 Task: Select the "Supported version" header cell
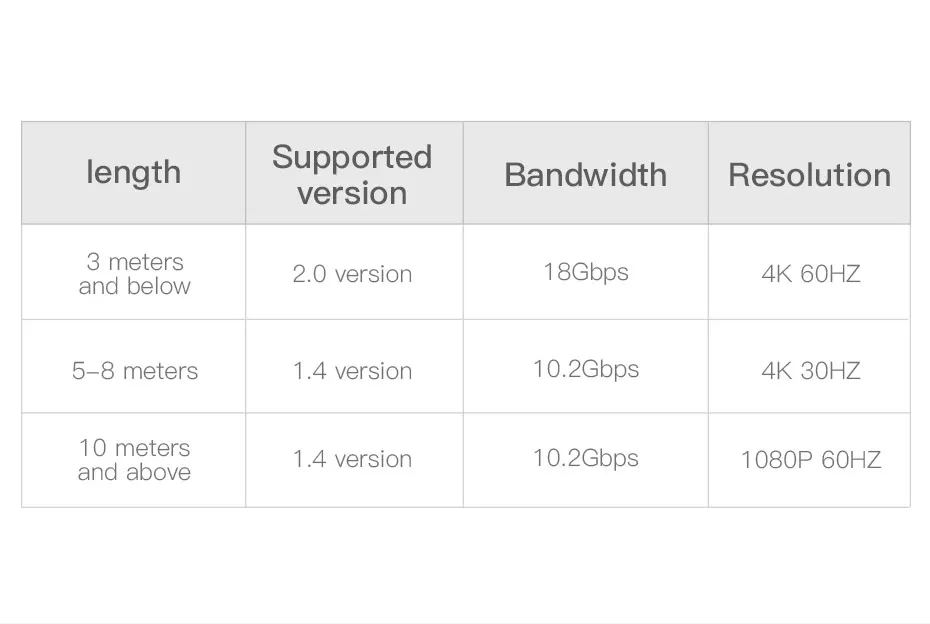[352, 174]
